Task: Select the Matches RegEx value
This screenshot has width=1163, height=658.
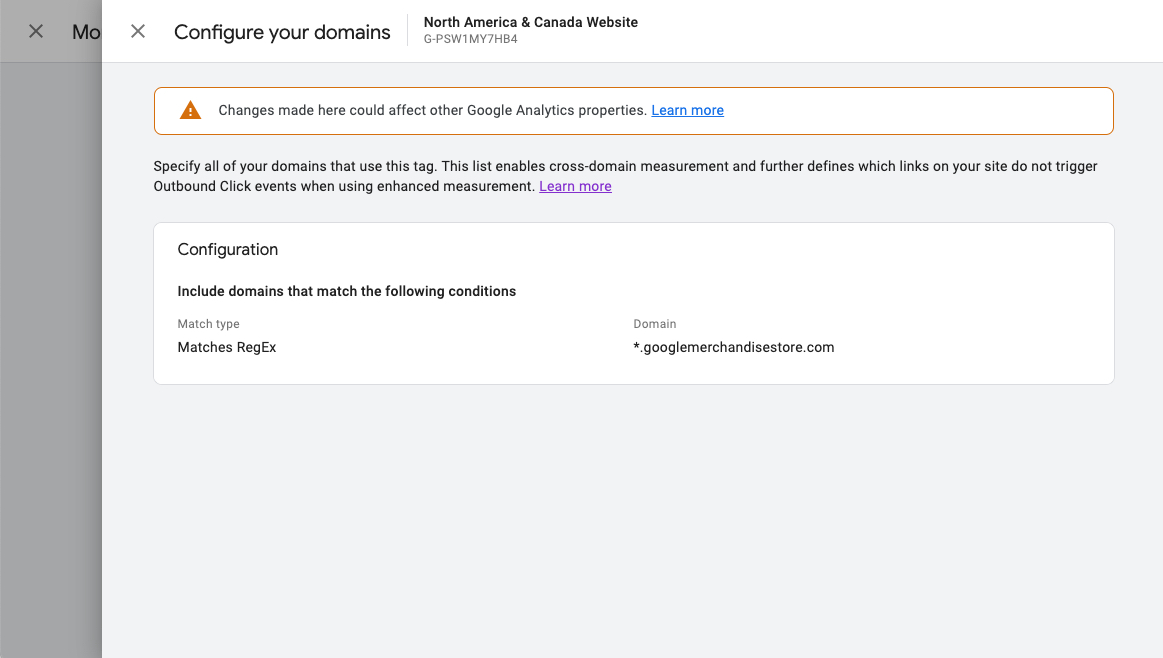Action: [x=227, y=347]
